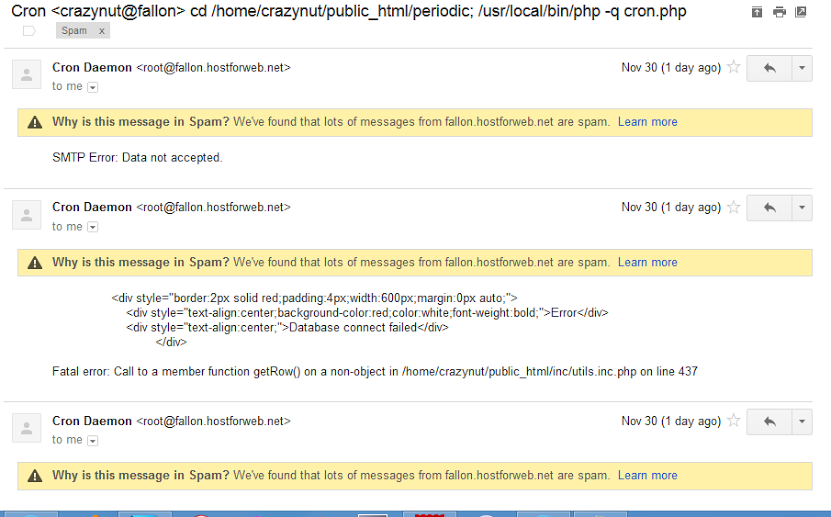This screenshot has height=517, width=831.
Task: Open more options dropdown for the third message
Action: tap(802, 422)
